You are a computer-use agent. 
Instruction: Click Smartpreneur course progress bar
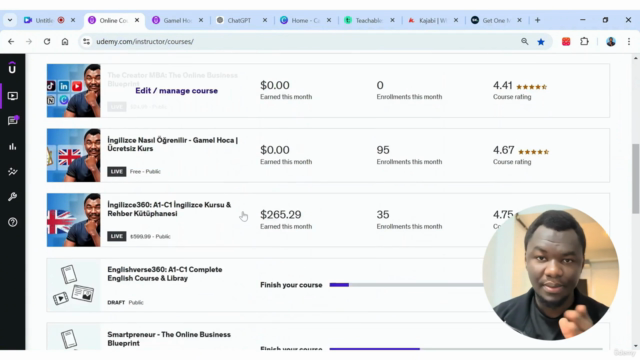466,349
